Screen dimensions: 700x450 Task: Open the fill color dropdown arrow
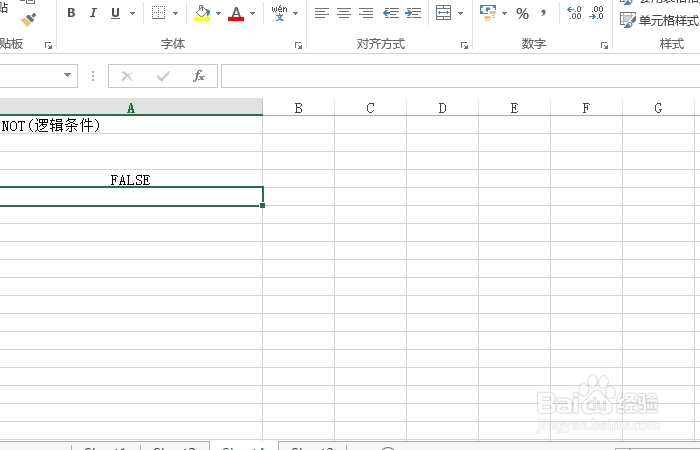pyautogui.click(x=218, y=13)
